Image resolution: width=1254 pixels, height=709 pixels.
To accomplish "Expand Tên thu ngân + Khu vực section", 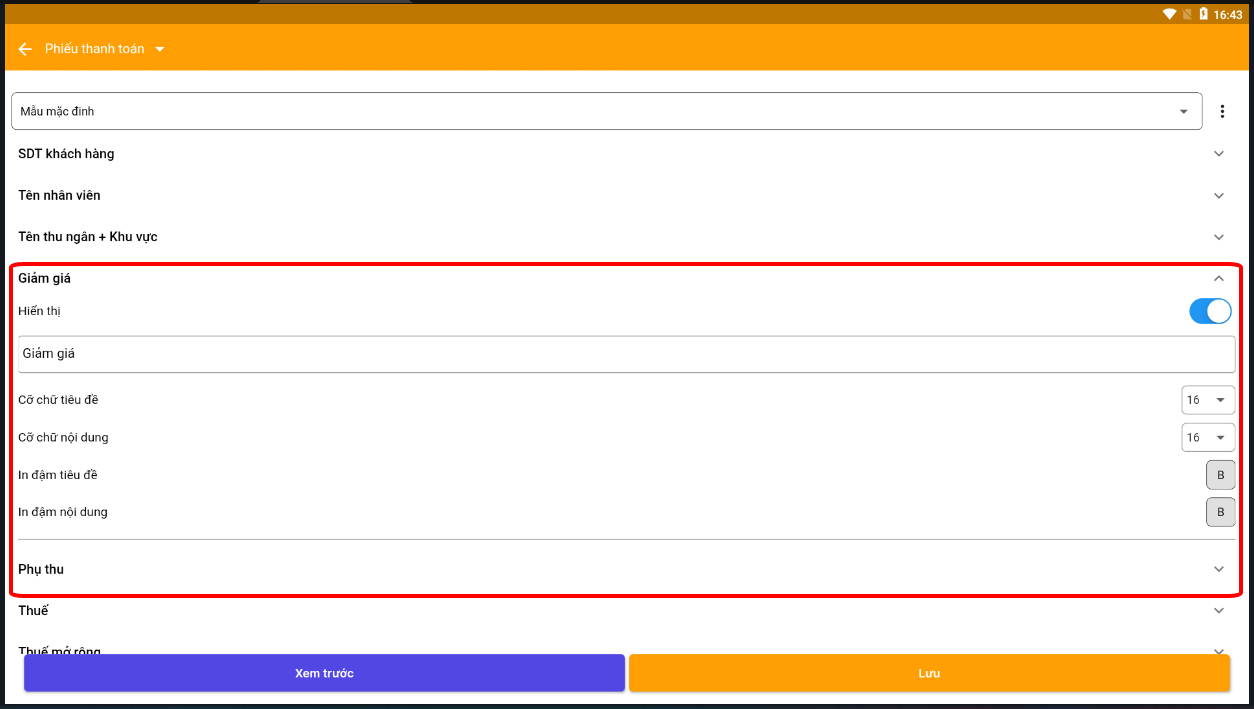I will pos(1218,238).
